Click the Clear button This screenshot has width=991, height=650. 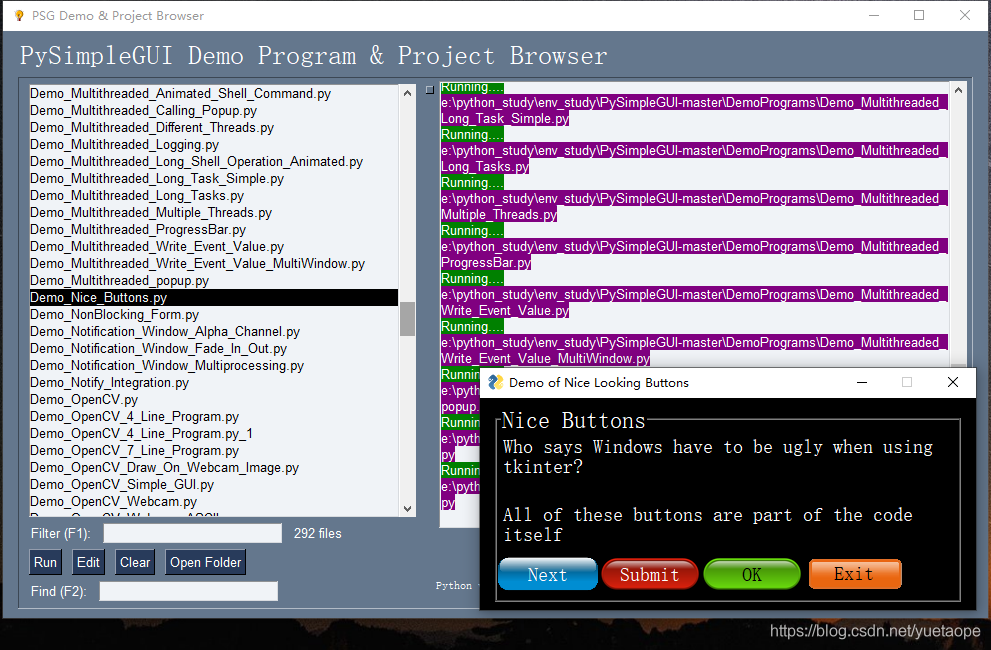coord(135,562)
